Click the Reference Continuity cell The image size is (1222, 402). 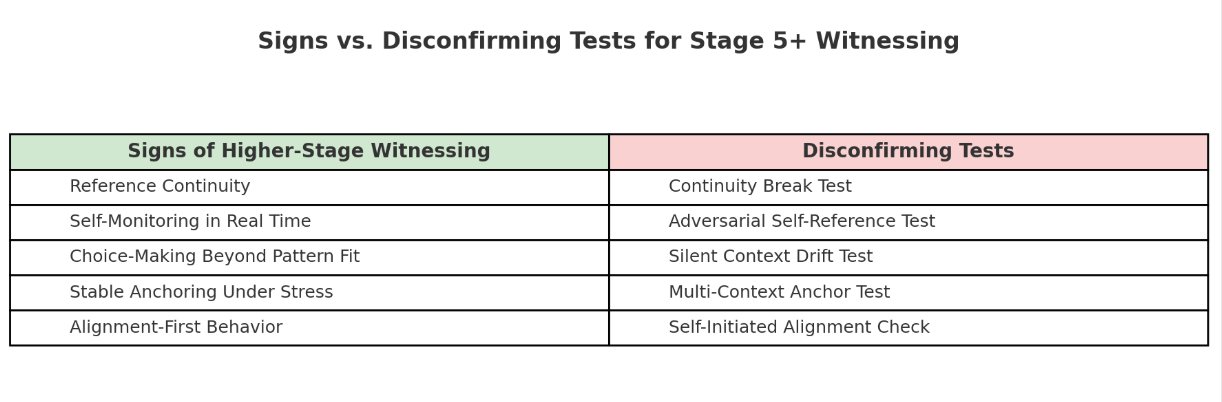point(160,187)
